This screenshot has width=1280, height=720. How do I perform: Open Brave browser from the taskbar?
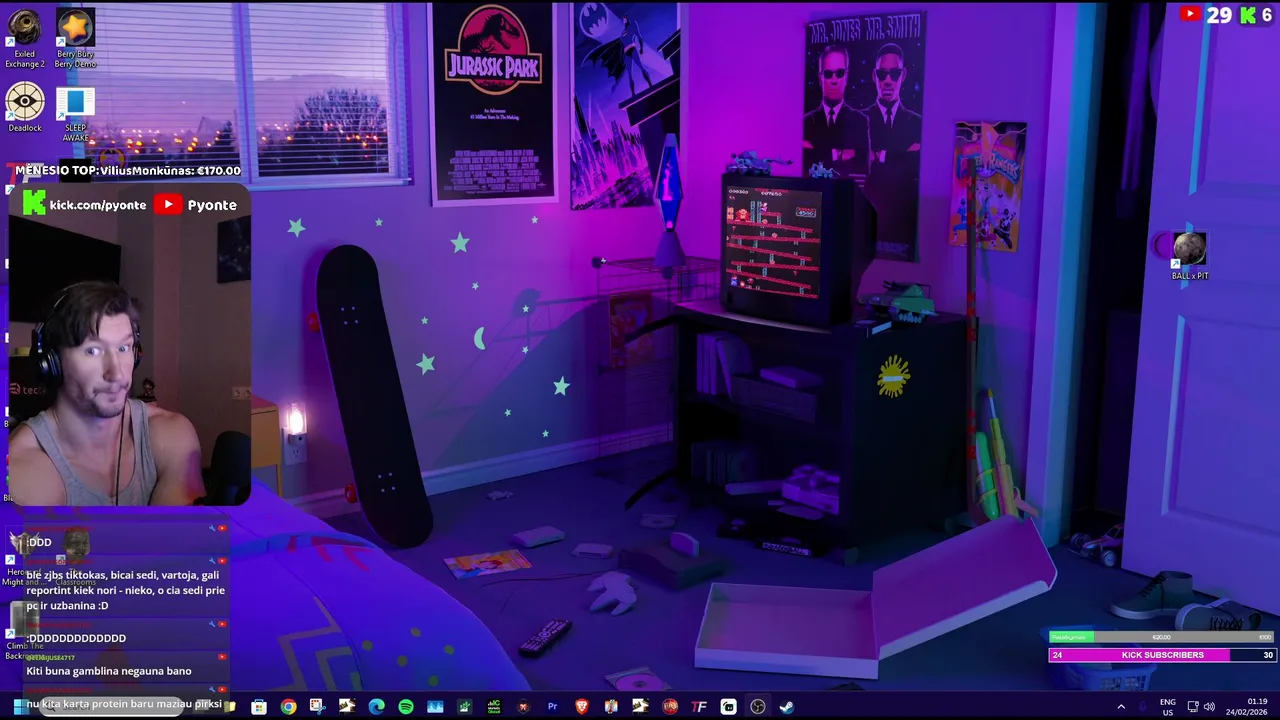point(582,707)
